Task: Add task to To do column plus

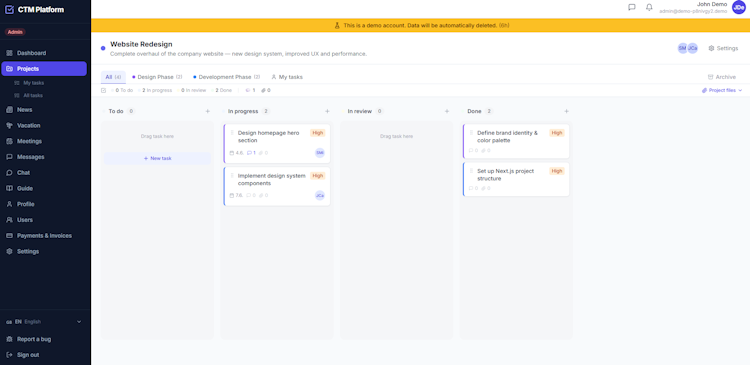Action: click(208, 111)
